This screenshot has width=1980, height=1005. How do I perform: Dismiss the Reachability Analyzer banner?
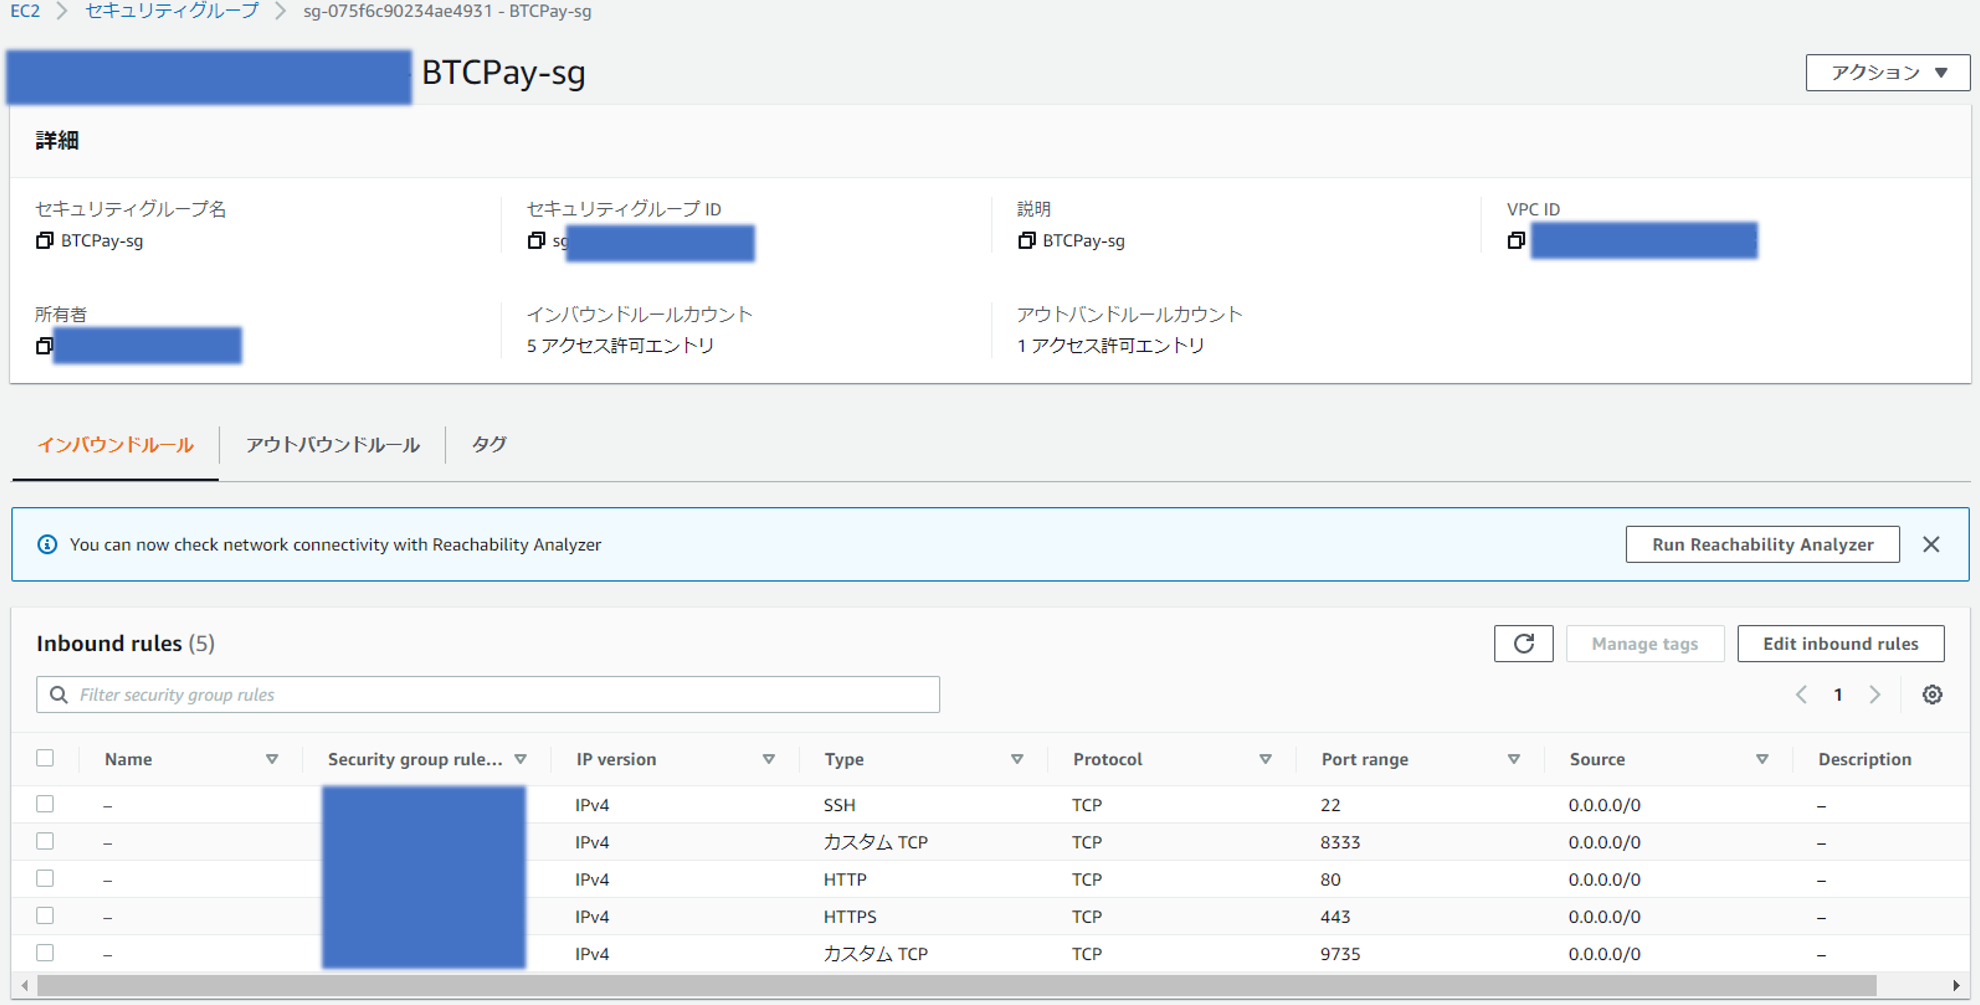coord(1931,544)
